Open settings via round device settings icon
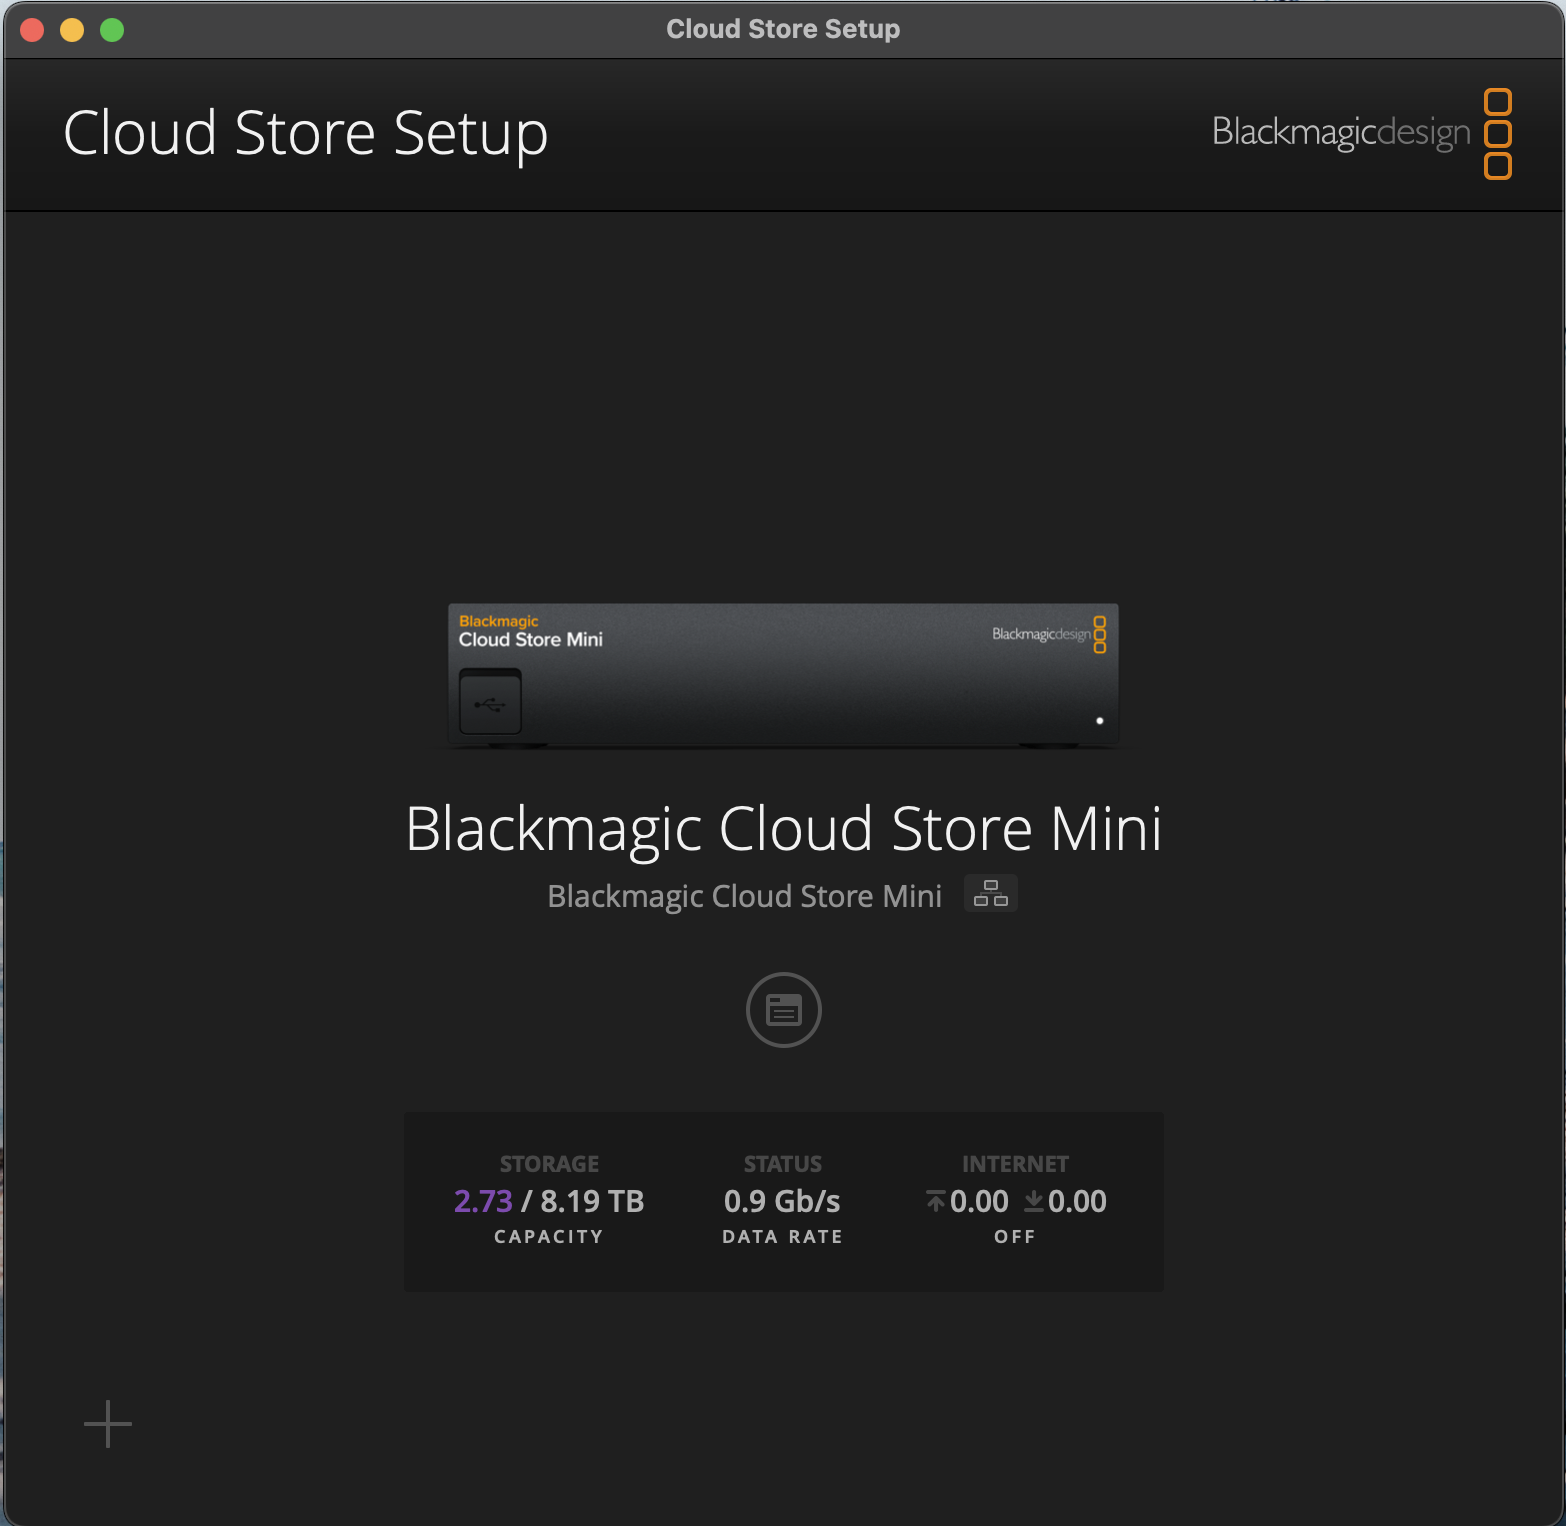This screenshot has width=1566, height=1526. tap(783, 1010)
